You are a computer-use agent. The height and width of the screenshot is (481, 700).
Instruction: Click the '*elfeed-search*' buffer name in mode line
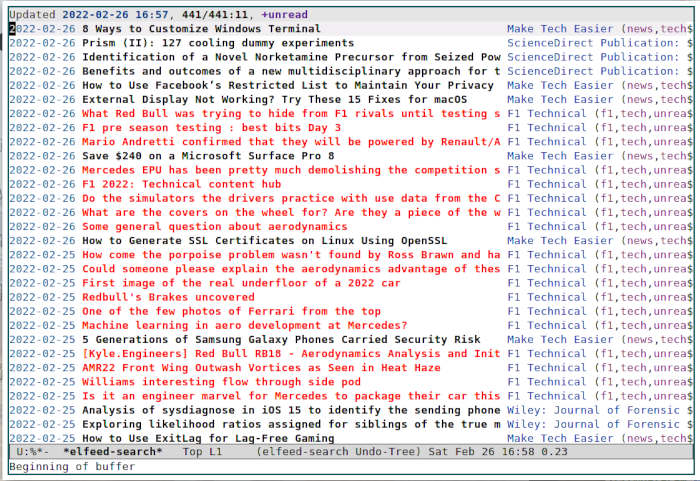(112, 452)
